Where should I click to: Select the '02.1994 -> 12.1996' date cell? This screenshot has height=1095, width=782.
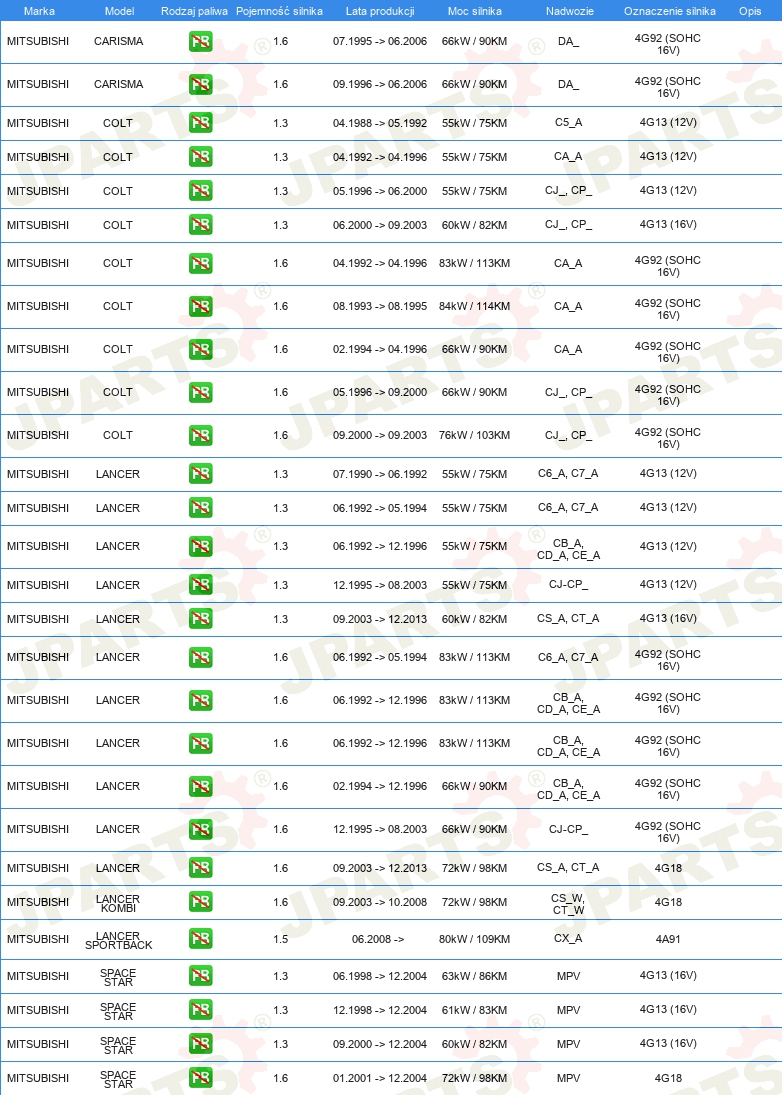(x=380, y=786)
